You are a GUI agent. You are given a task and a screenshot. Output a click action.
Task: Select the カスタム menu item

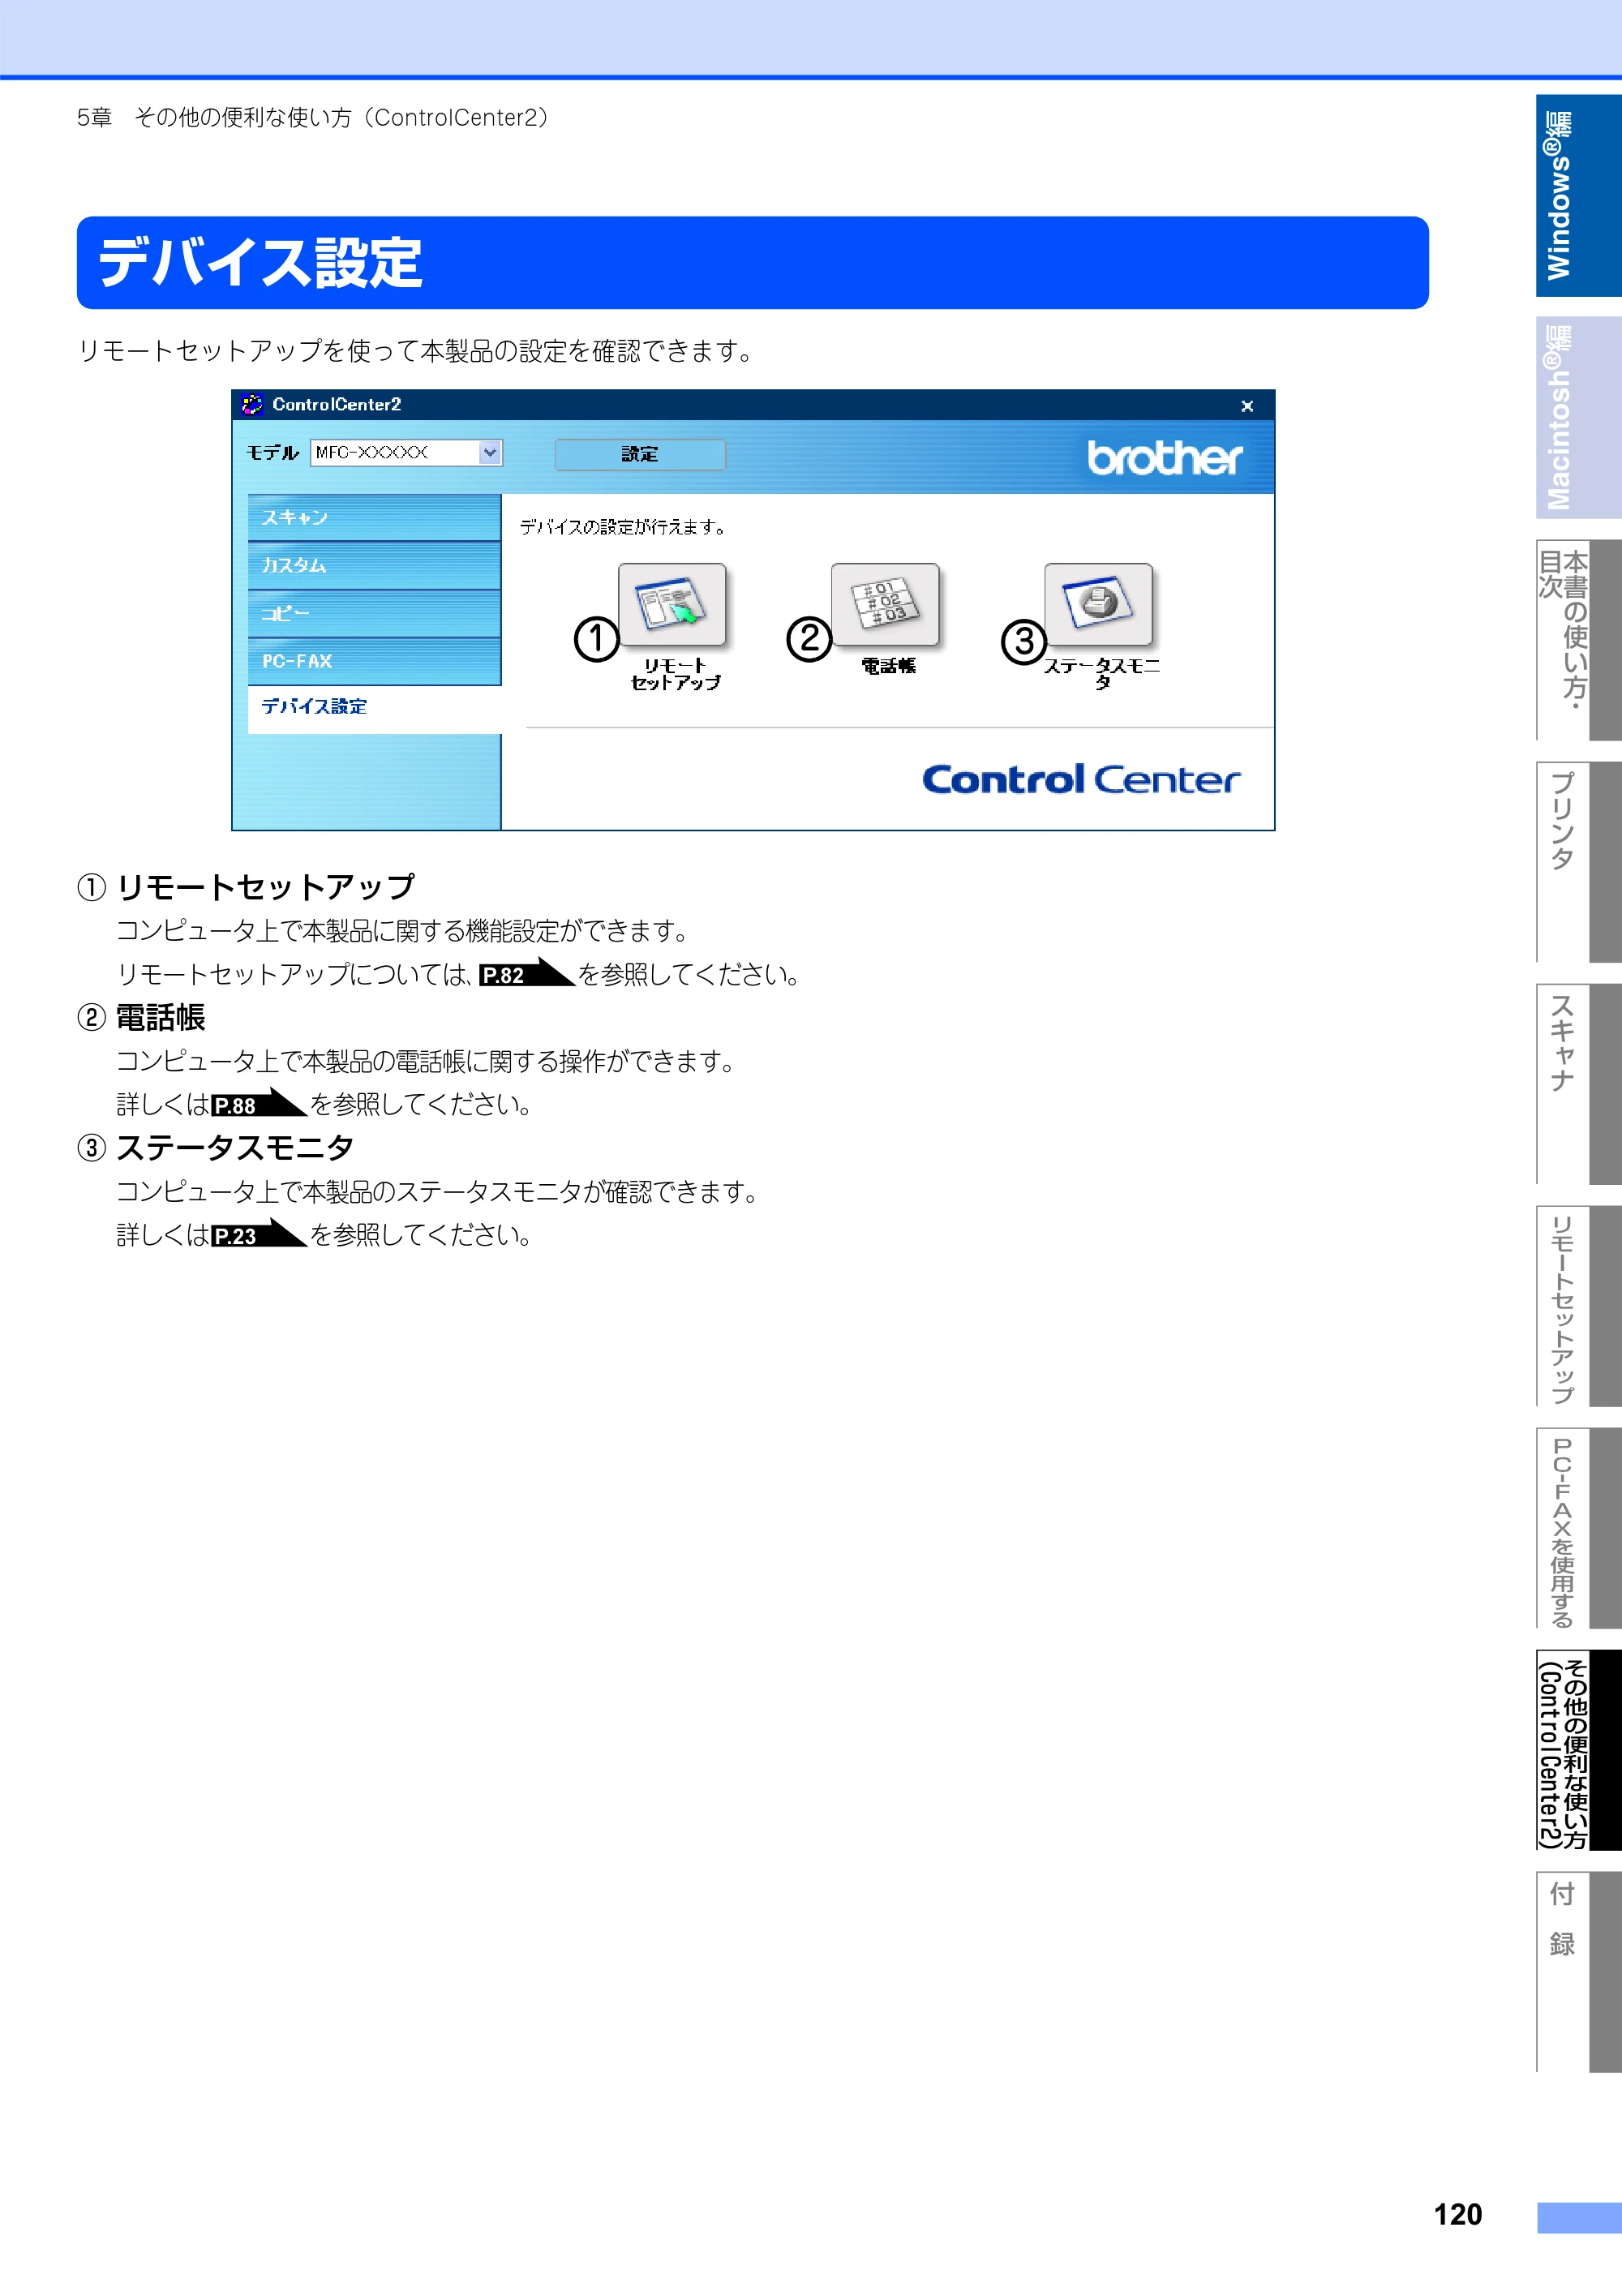click(374, 565)
